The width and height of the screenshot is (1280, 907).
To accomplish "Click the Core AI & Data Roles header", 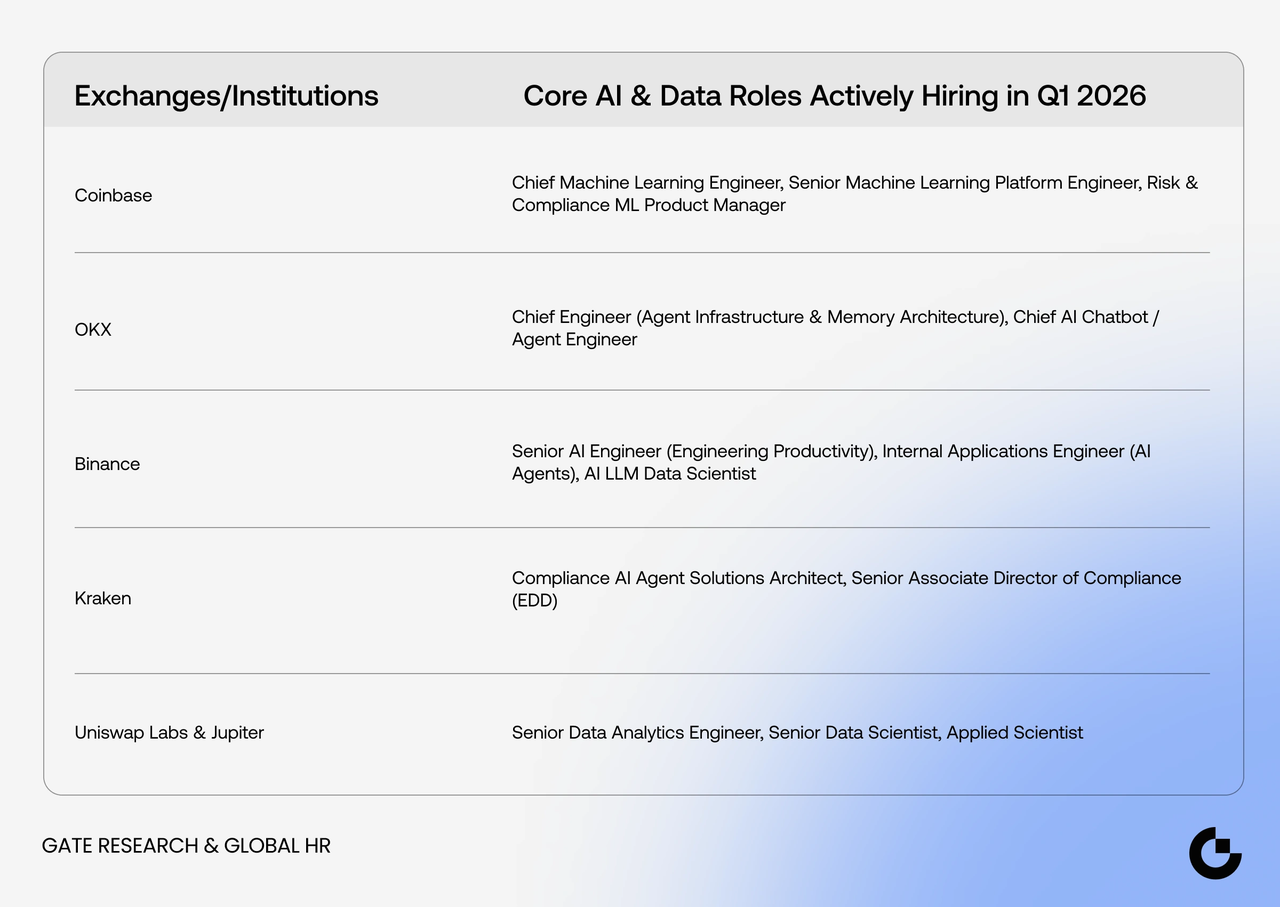I will [834, 96].
